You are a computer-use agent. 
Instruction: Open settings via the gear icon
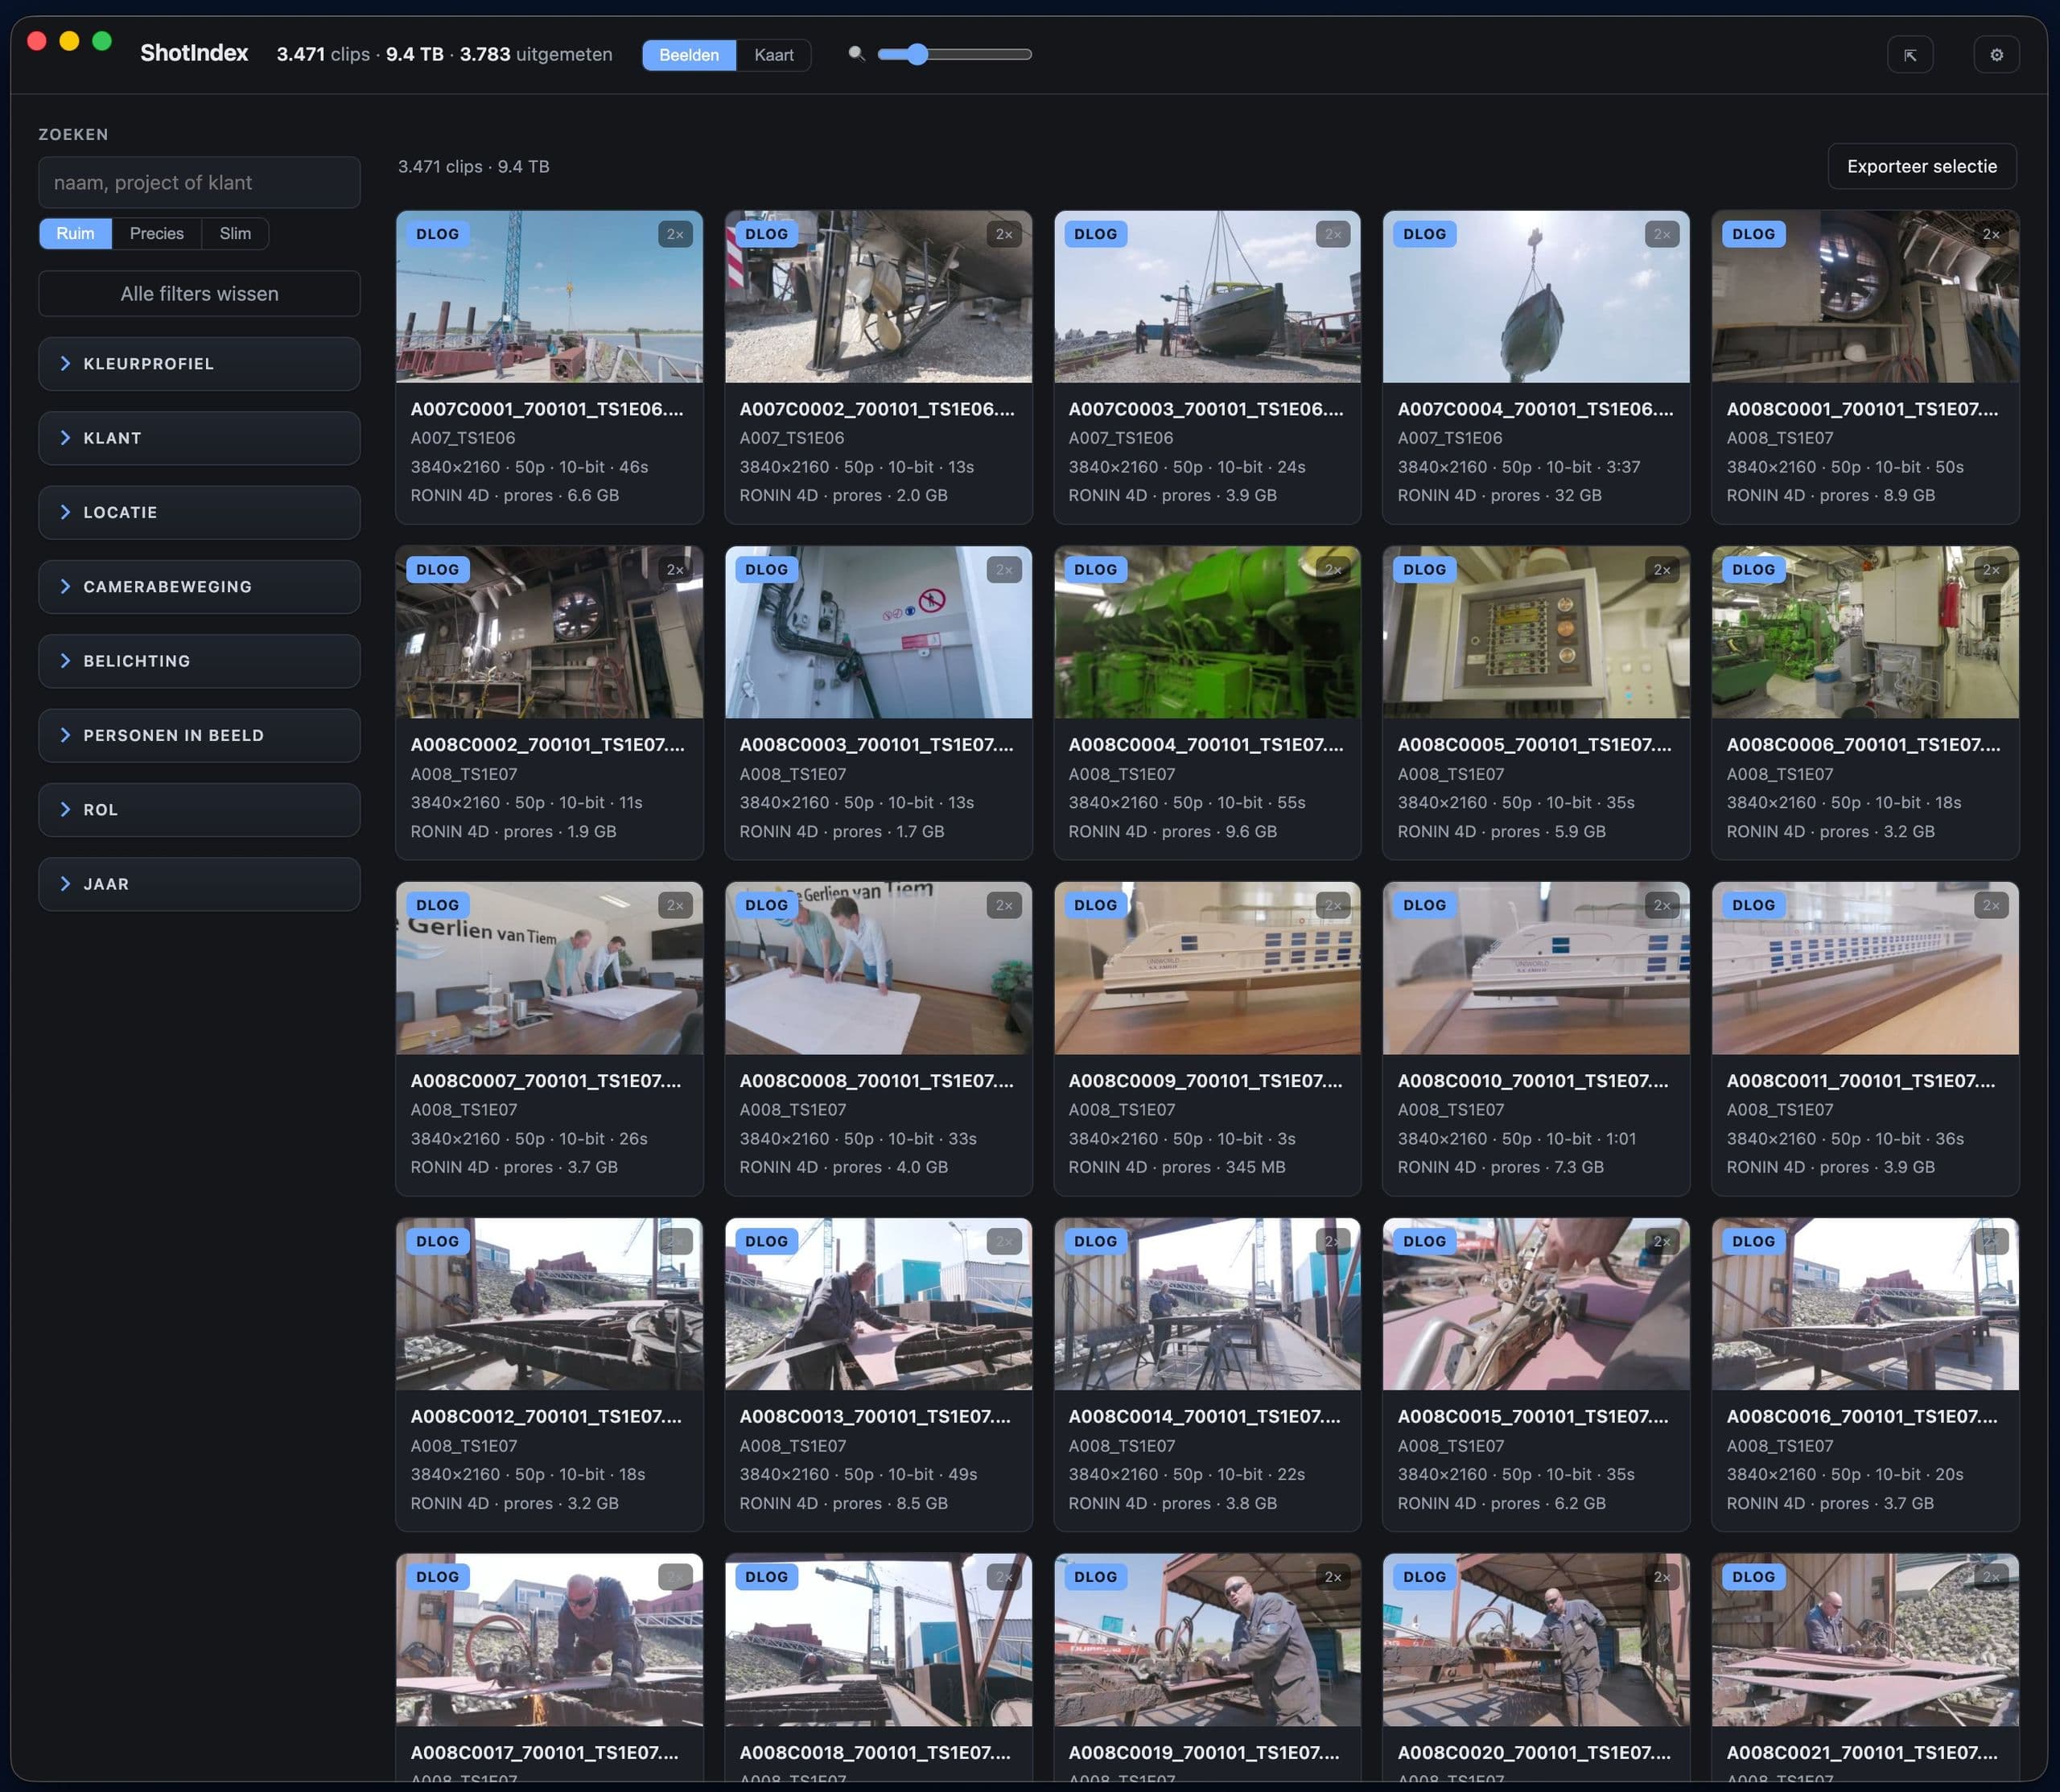(1996, 55)
